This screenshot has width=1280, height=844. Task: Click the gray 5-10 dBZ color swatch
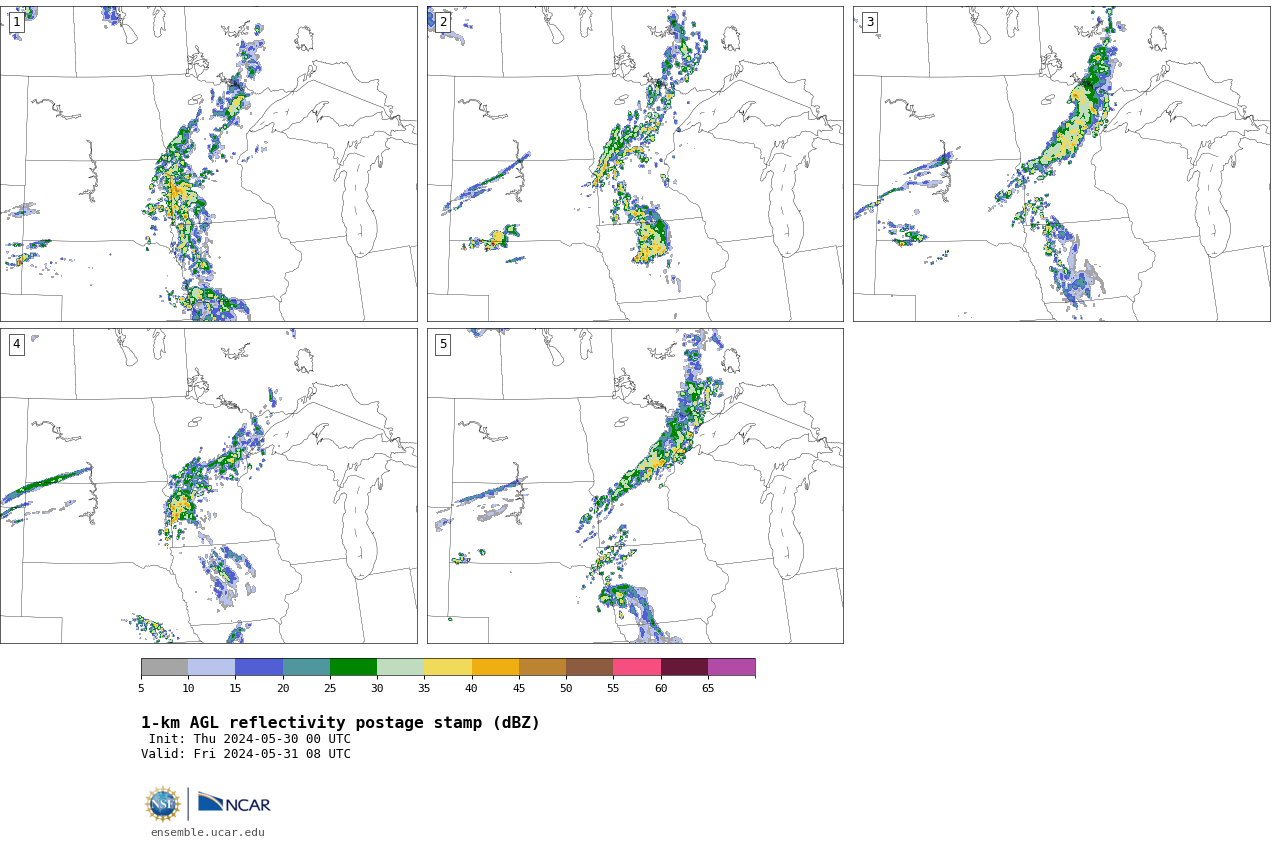point(164,667)
